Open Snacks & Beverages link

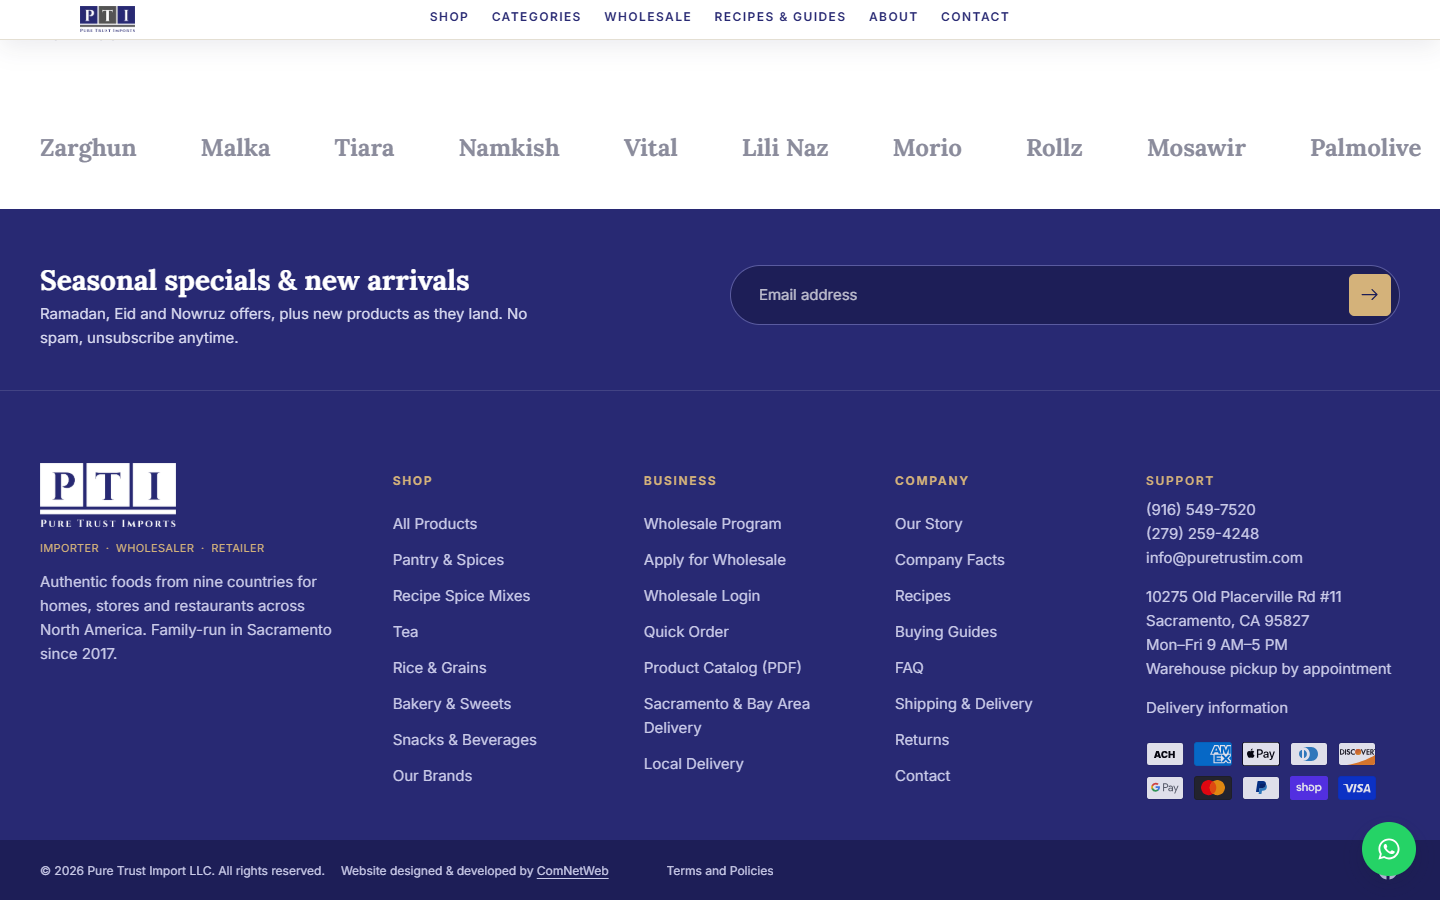[x=465, y=740]
